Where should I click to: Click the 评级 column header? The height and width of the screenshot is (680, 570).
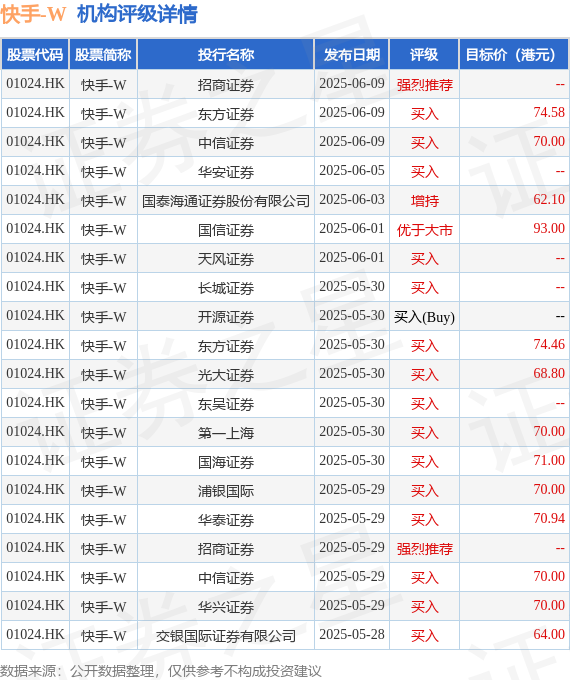(424, 55)
